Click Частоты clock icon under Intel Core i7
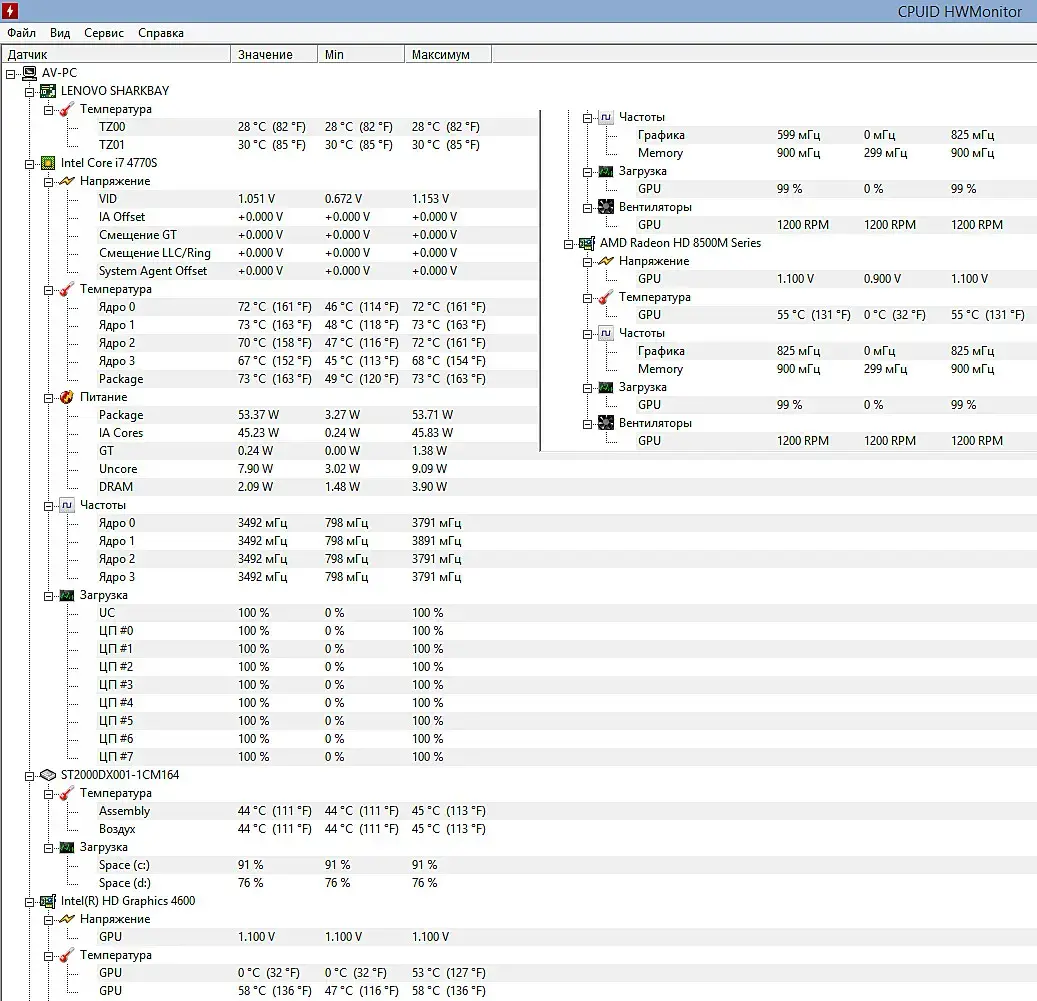1037x1001 pixels. coord(67,505)
